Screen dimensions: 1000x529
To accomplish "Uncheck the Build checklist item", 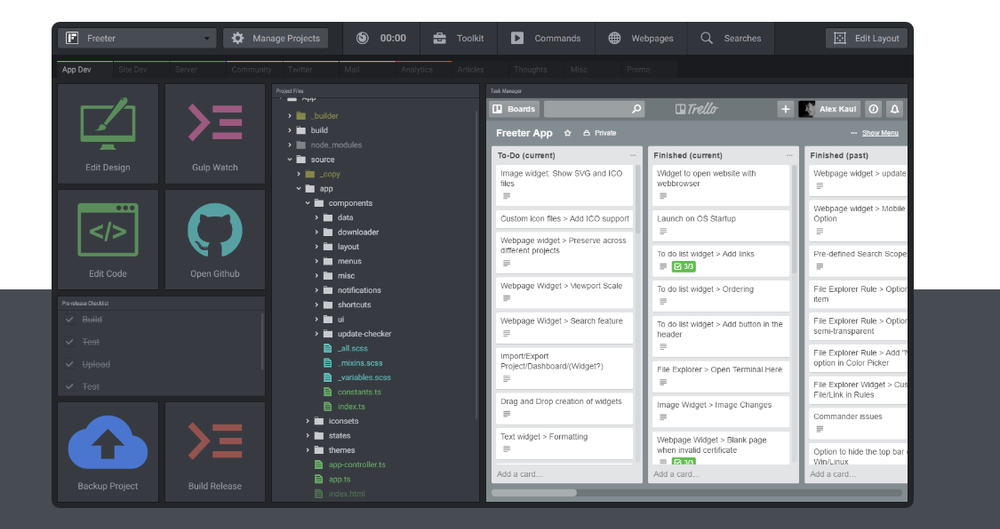I will click(x=70, y=320).
